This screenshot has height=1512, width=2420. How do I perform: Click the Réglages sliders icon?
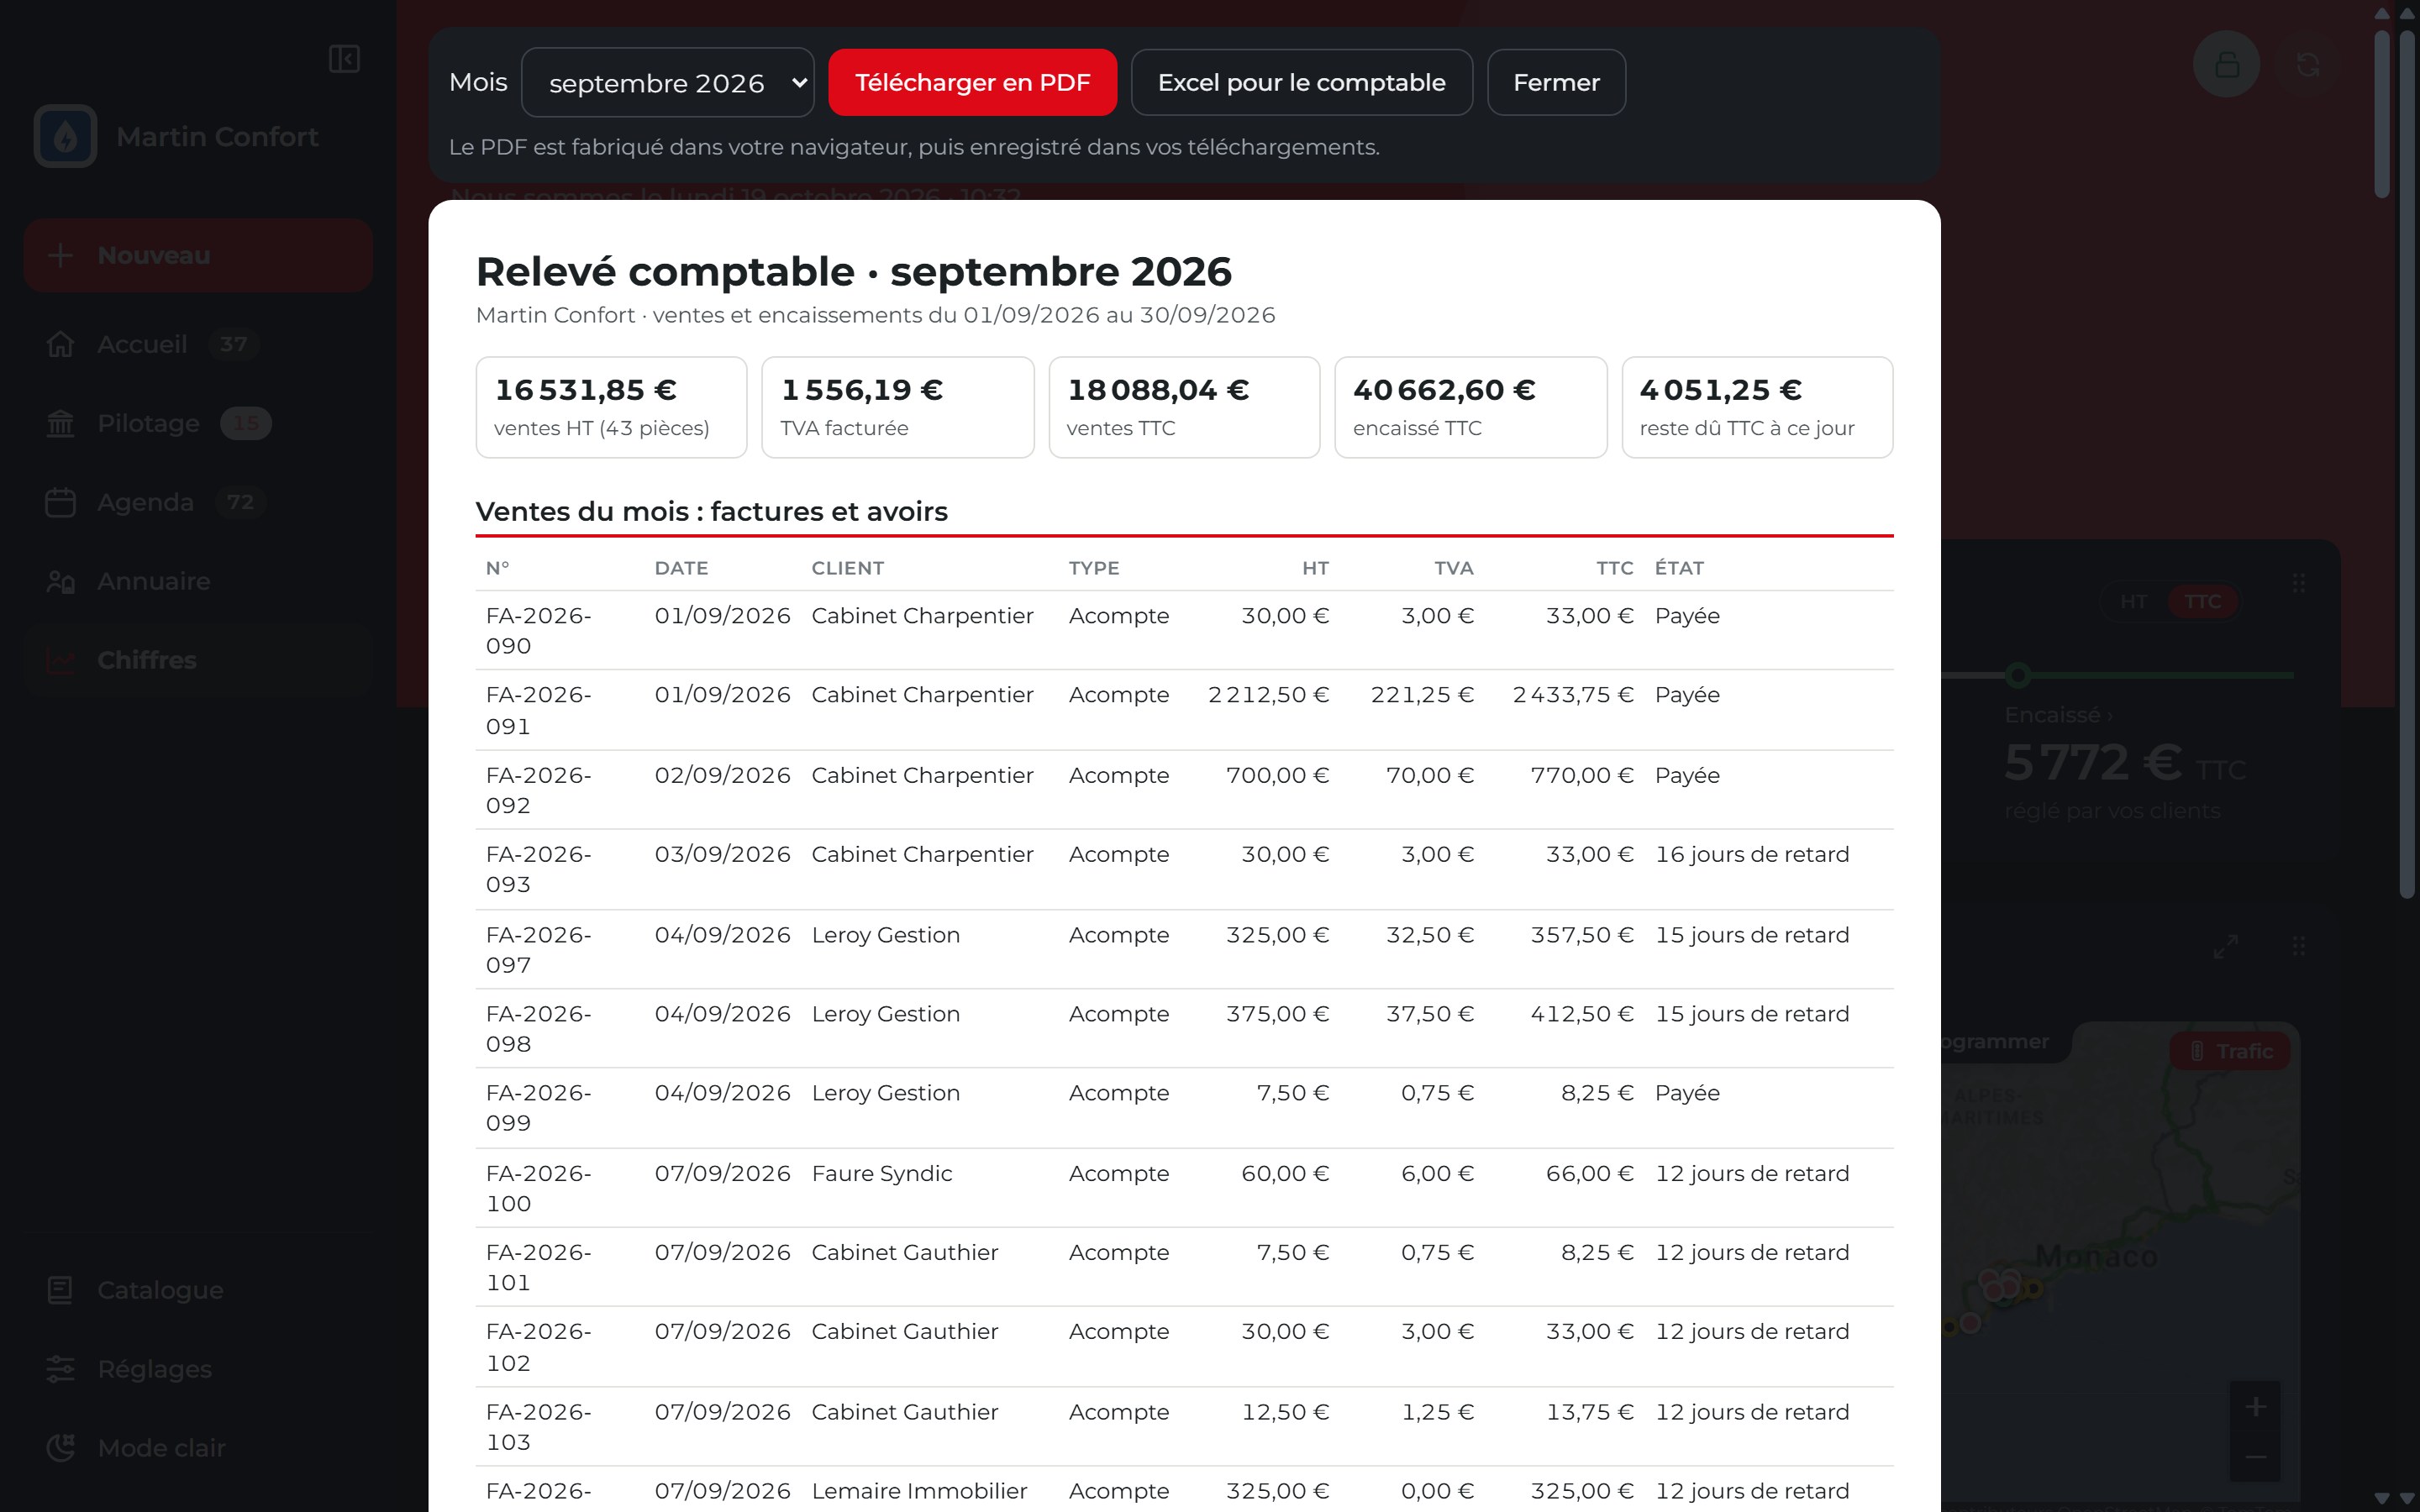(60, 1369)
